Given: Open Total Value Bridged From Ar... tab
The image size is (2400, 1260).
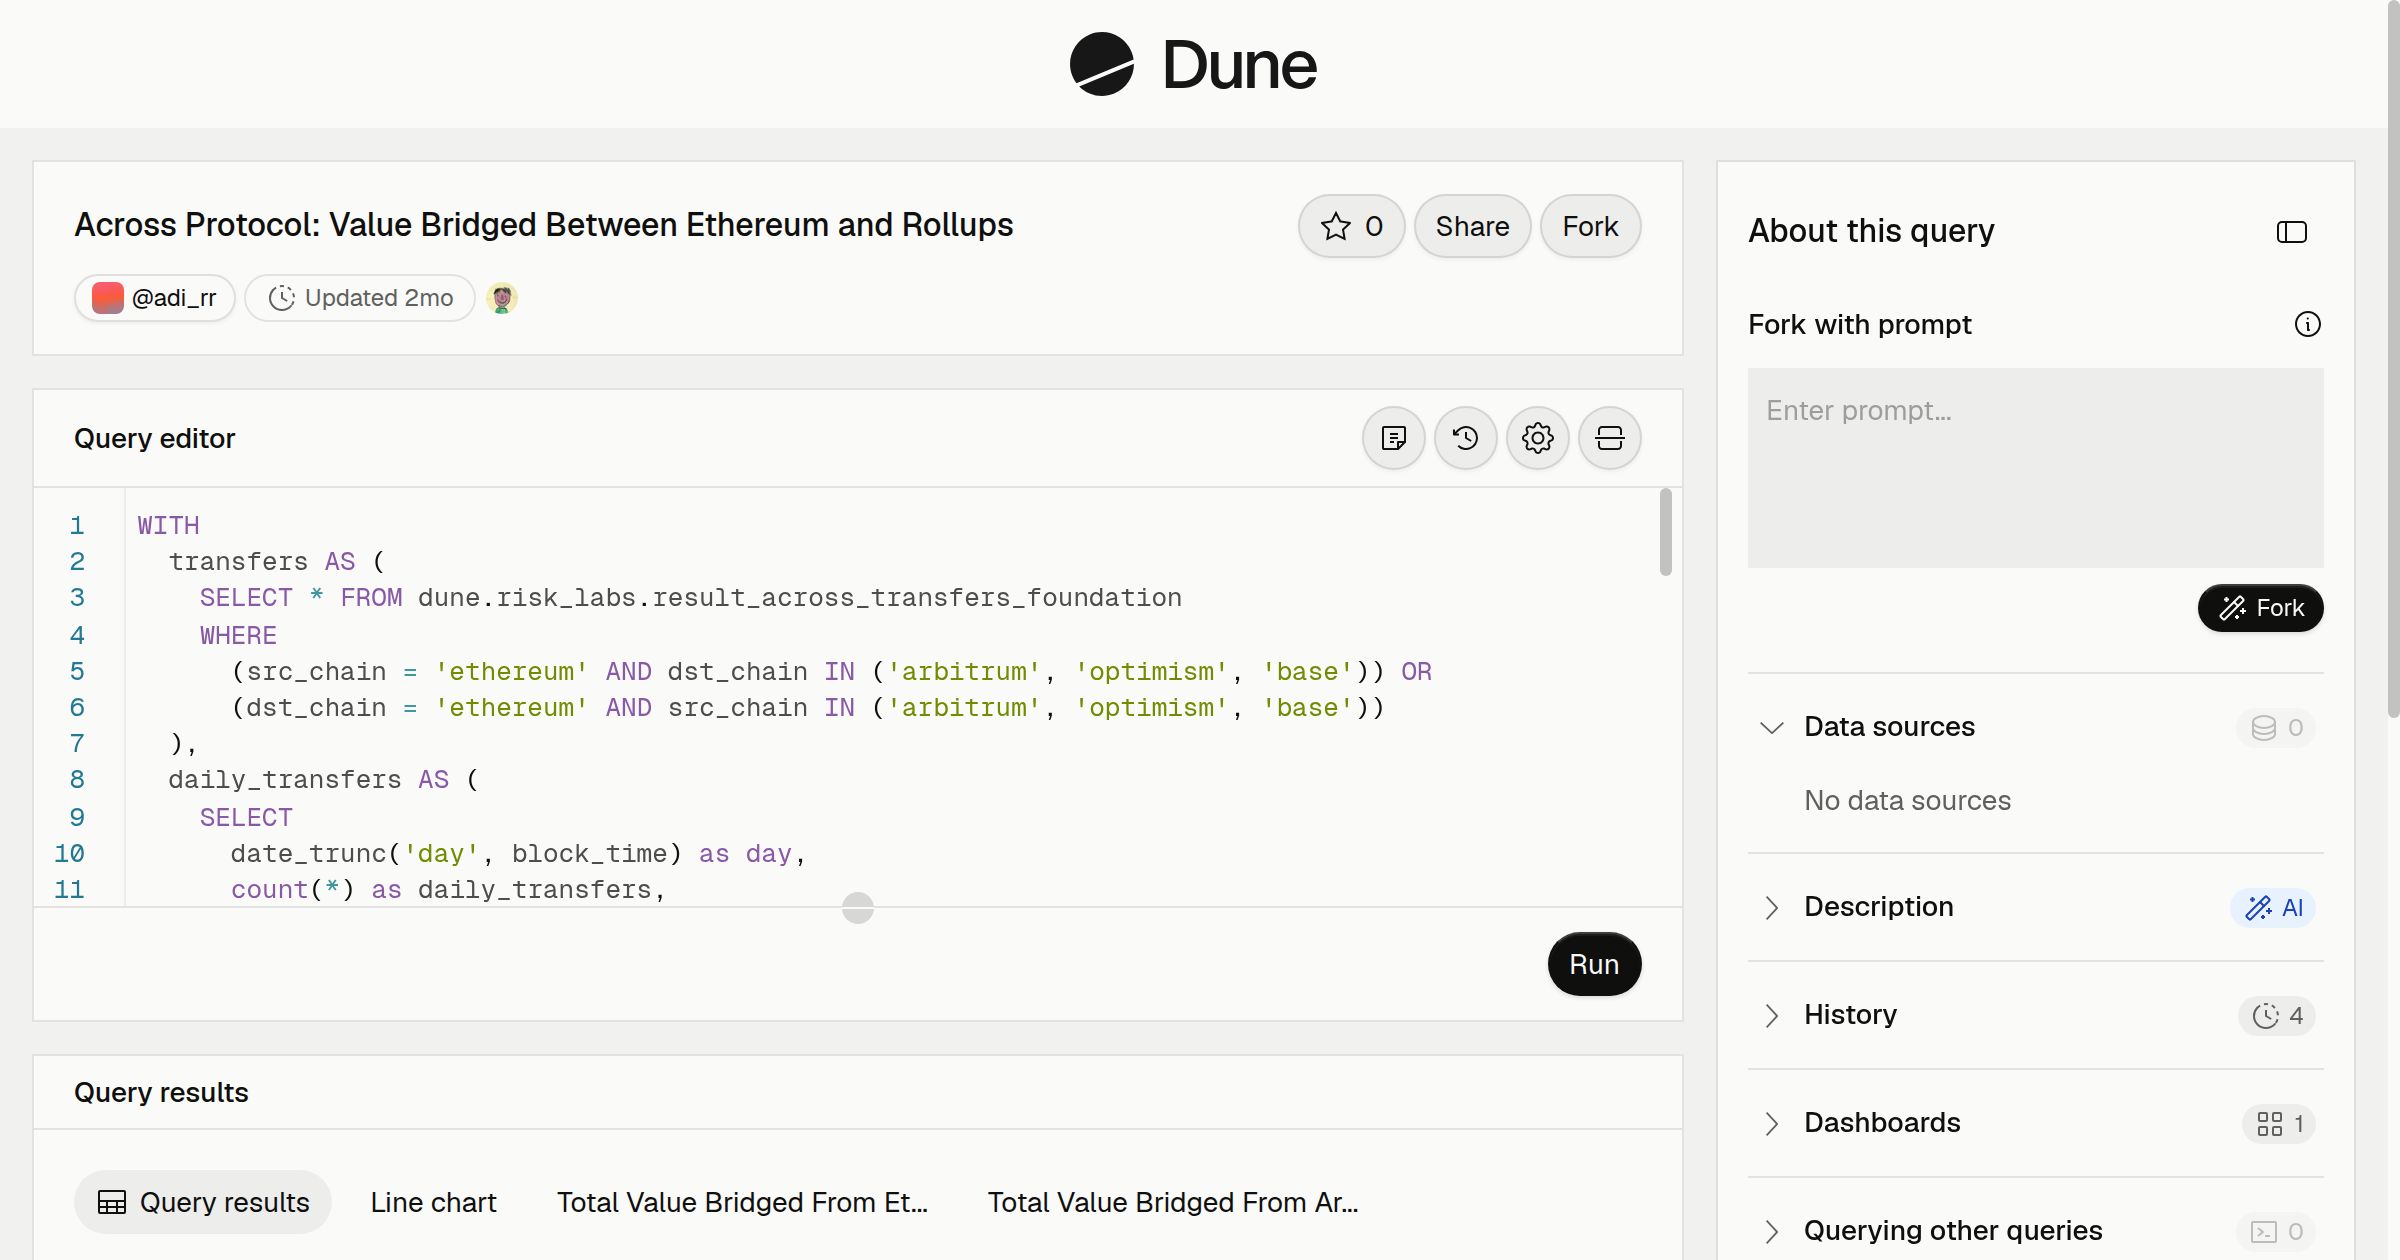Looking at the screenshot, I should (1172, 1202).
